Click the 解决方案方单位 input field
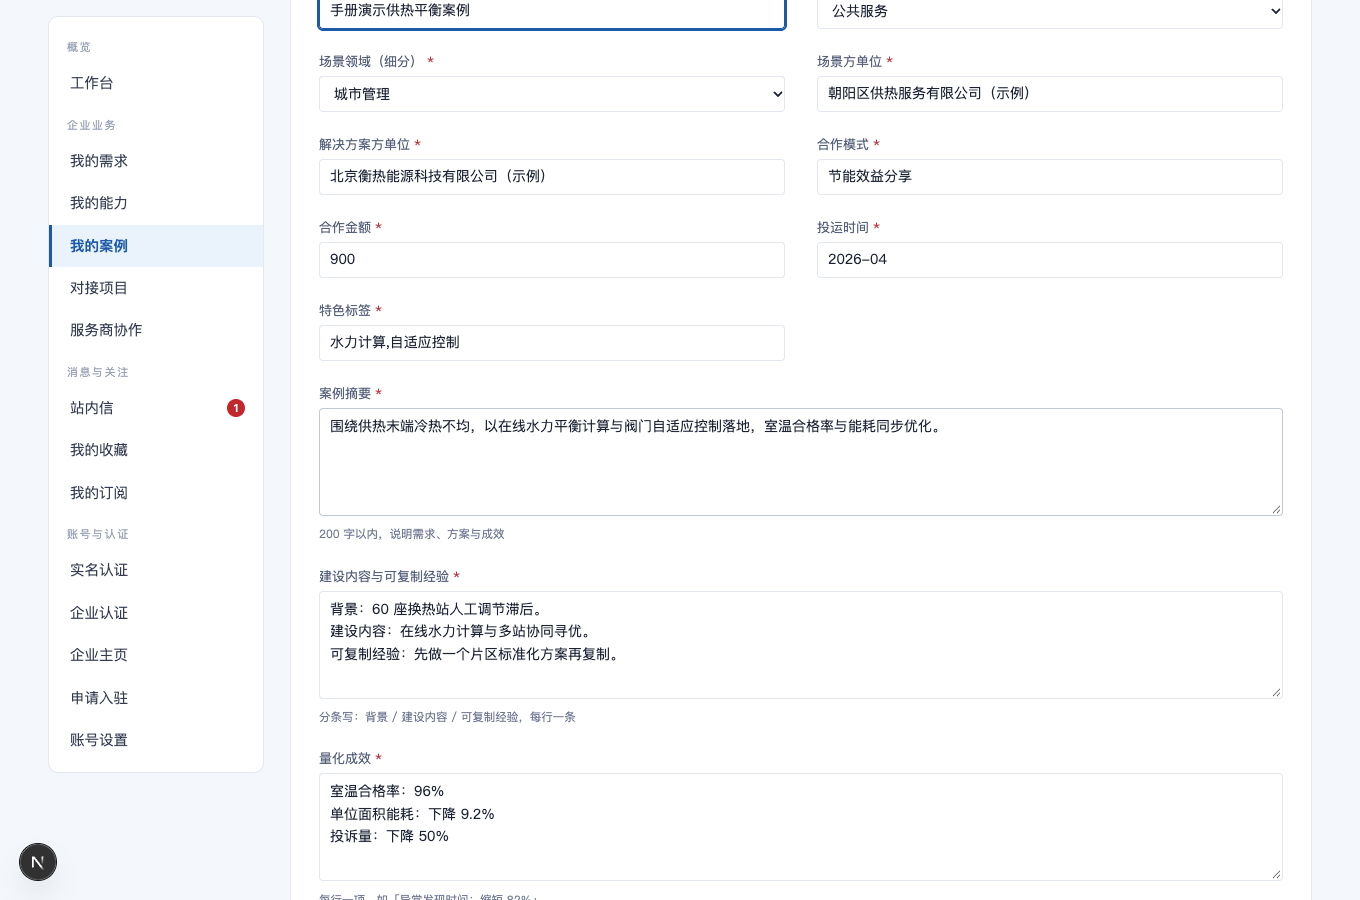 pos(552,177)
